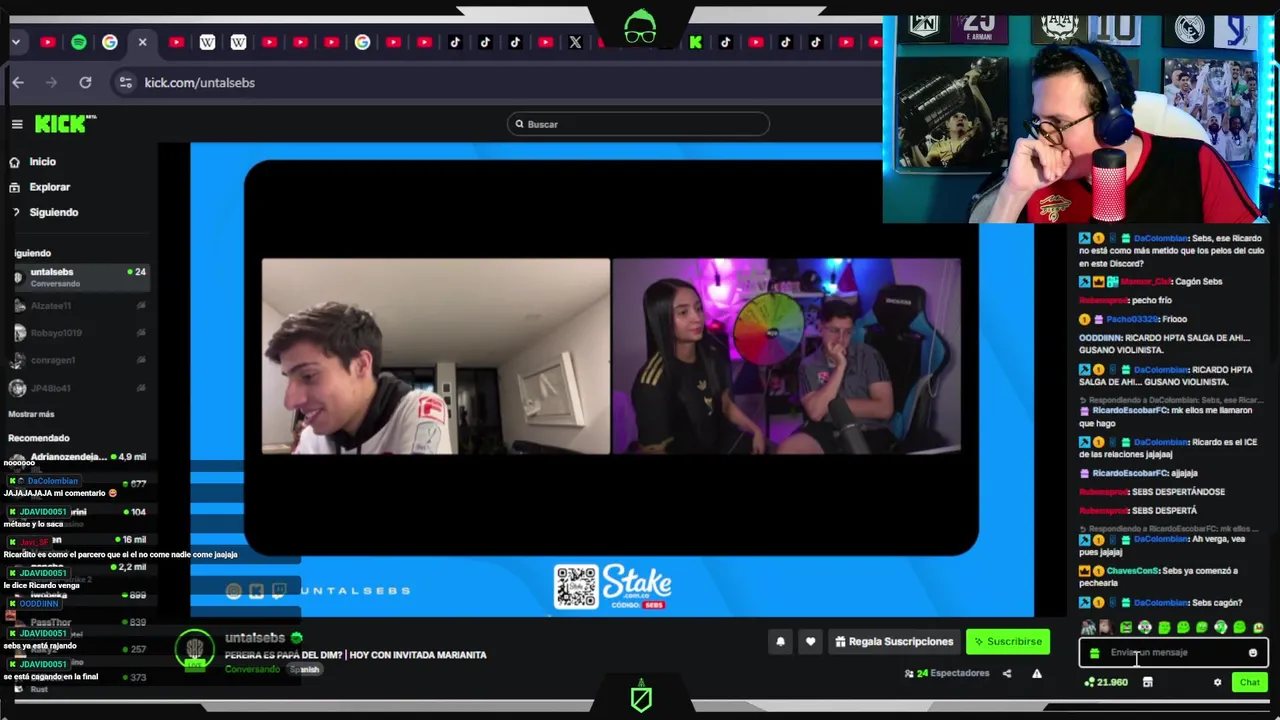
Task: Switch to the Spotify browser tab
Action: pos(79,42)
